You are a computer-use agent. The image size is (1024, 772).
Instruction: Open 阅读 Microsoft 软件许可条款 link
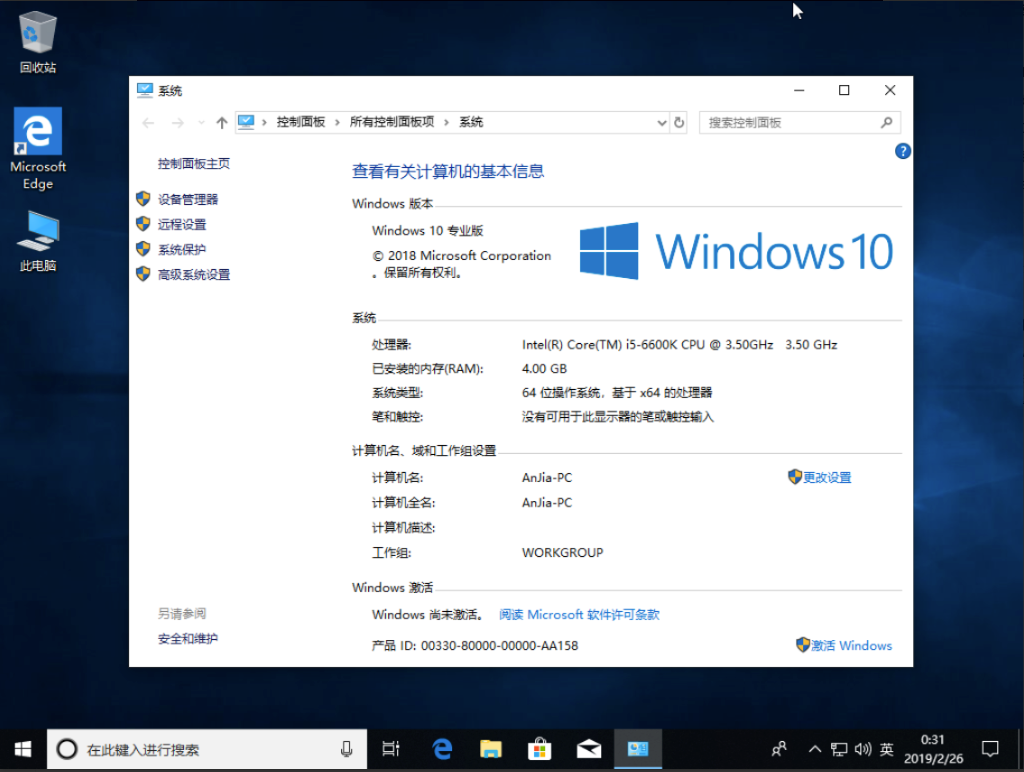tap(579, 615)
